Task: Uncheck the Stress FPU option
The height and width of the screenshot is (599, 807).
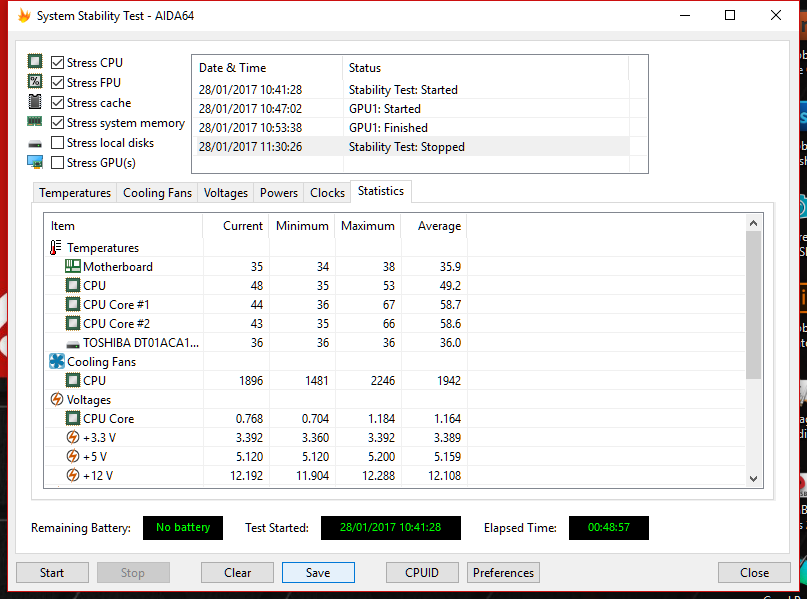Action: point(58,82)
